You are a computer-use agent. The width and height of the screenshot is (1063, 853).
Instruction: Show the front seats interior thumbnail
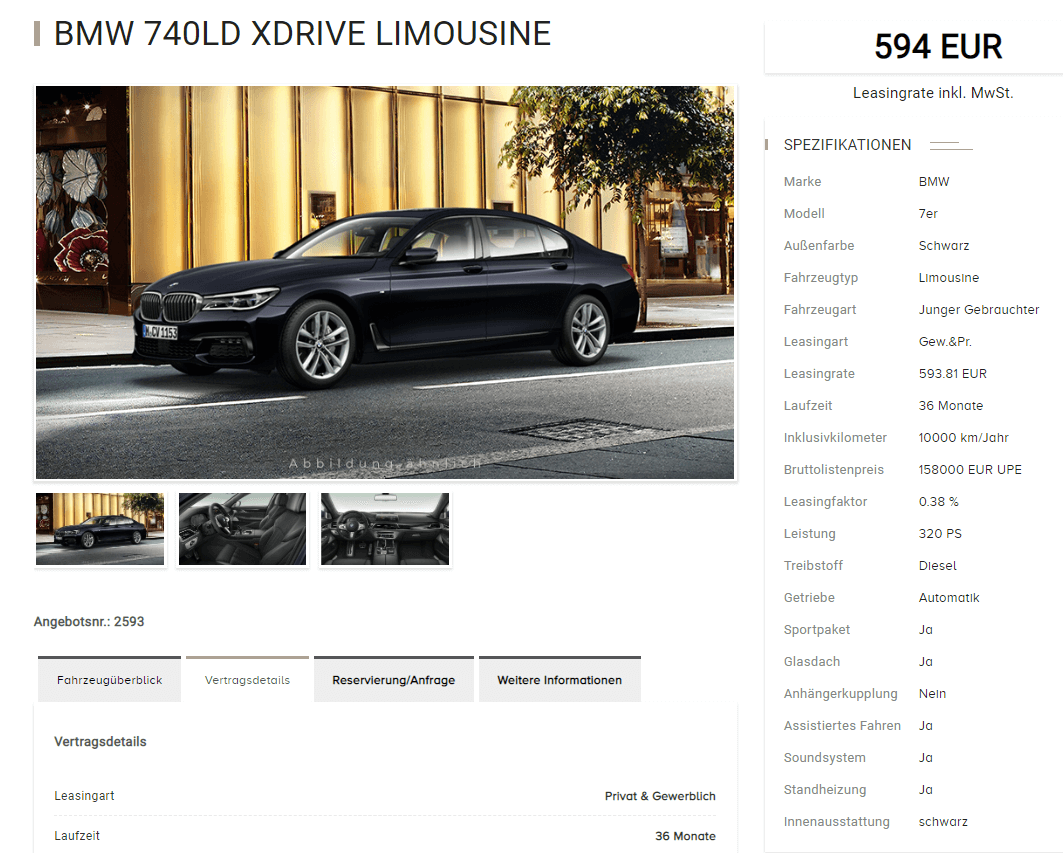[x=242, y=529]
